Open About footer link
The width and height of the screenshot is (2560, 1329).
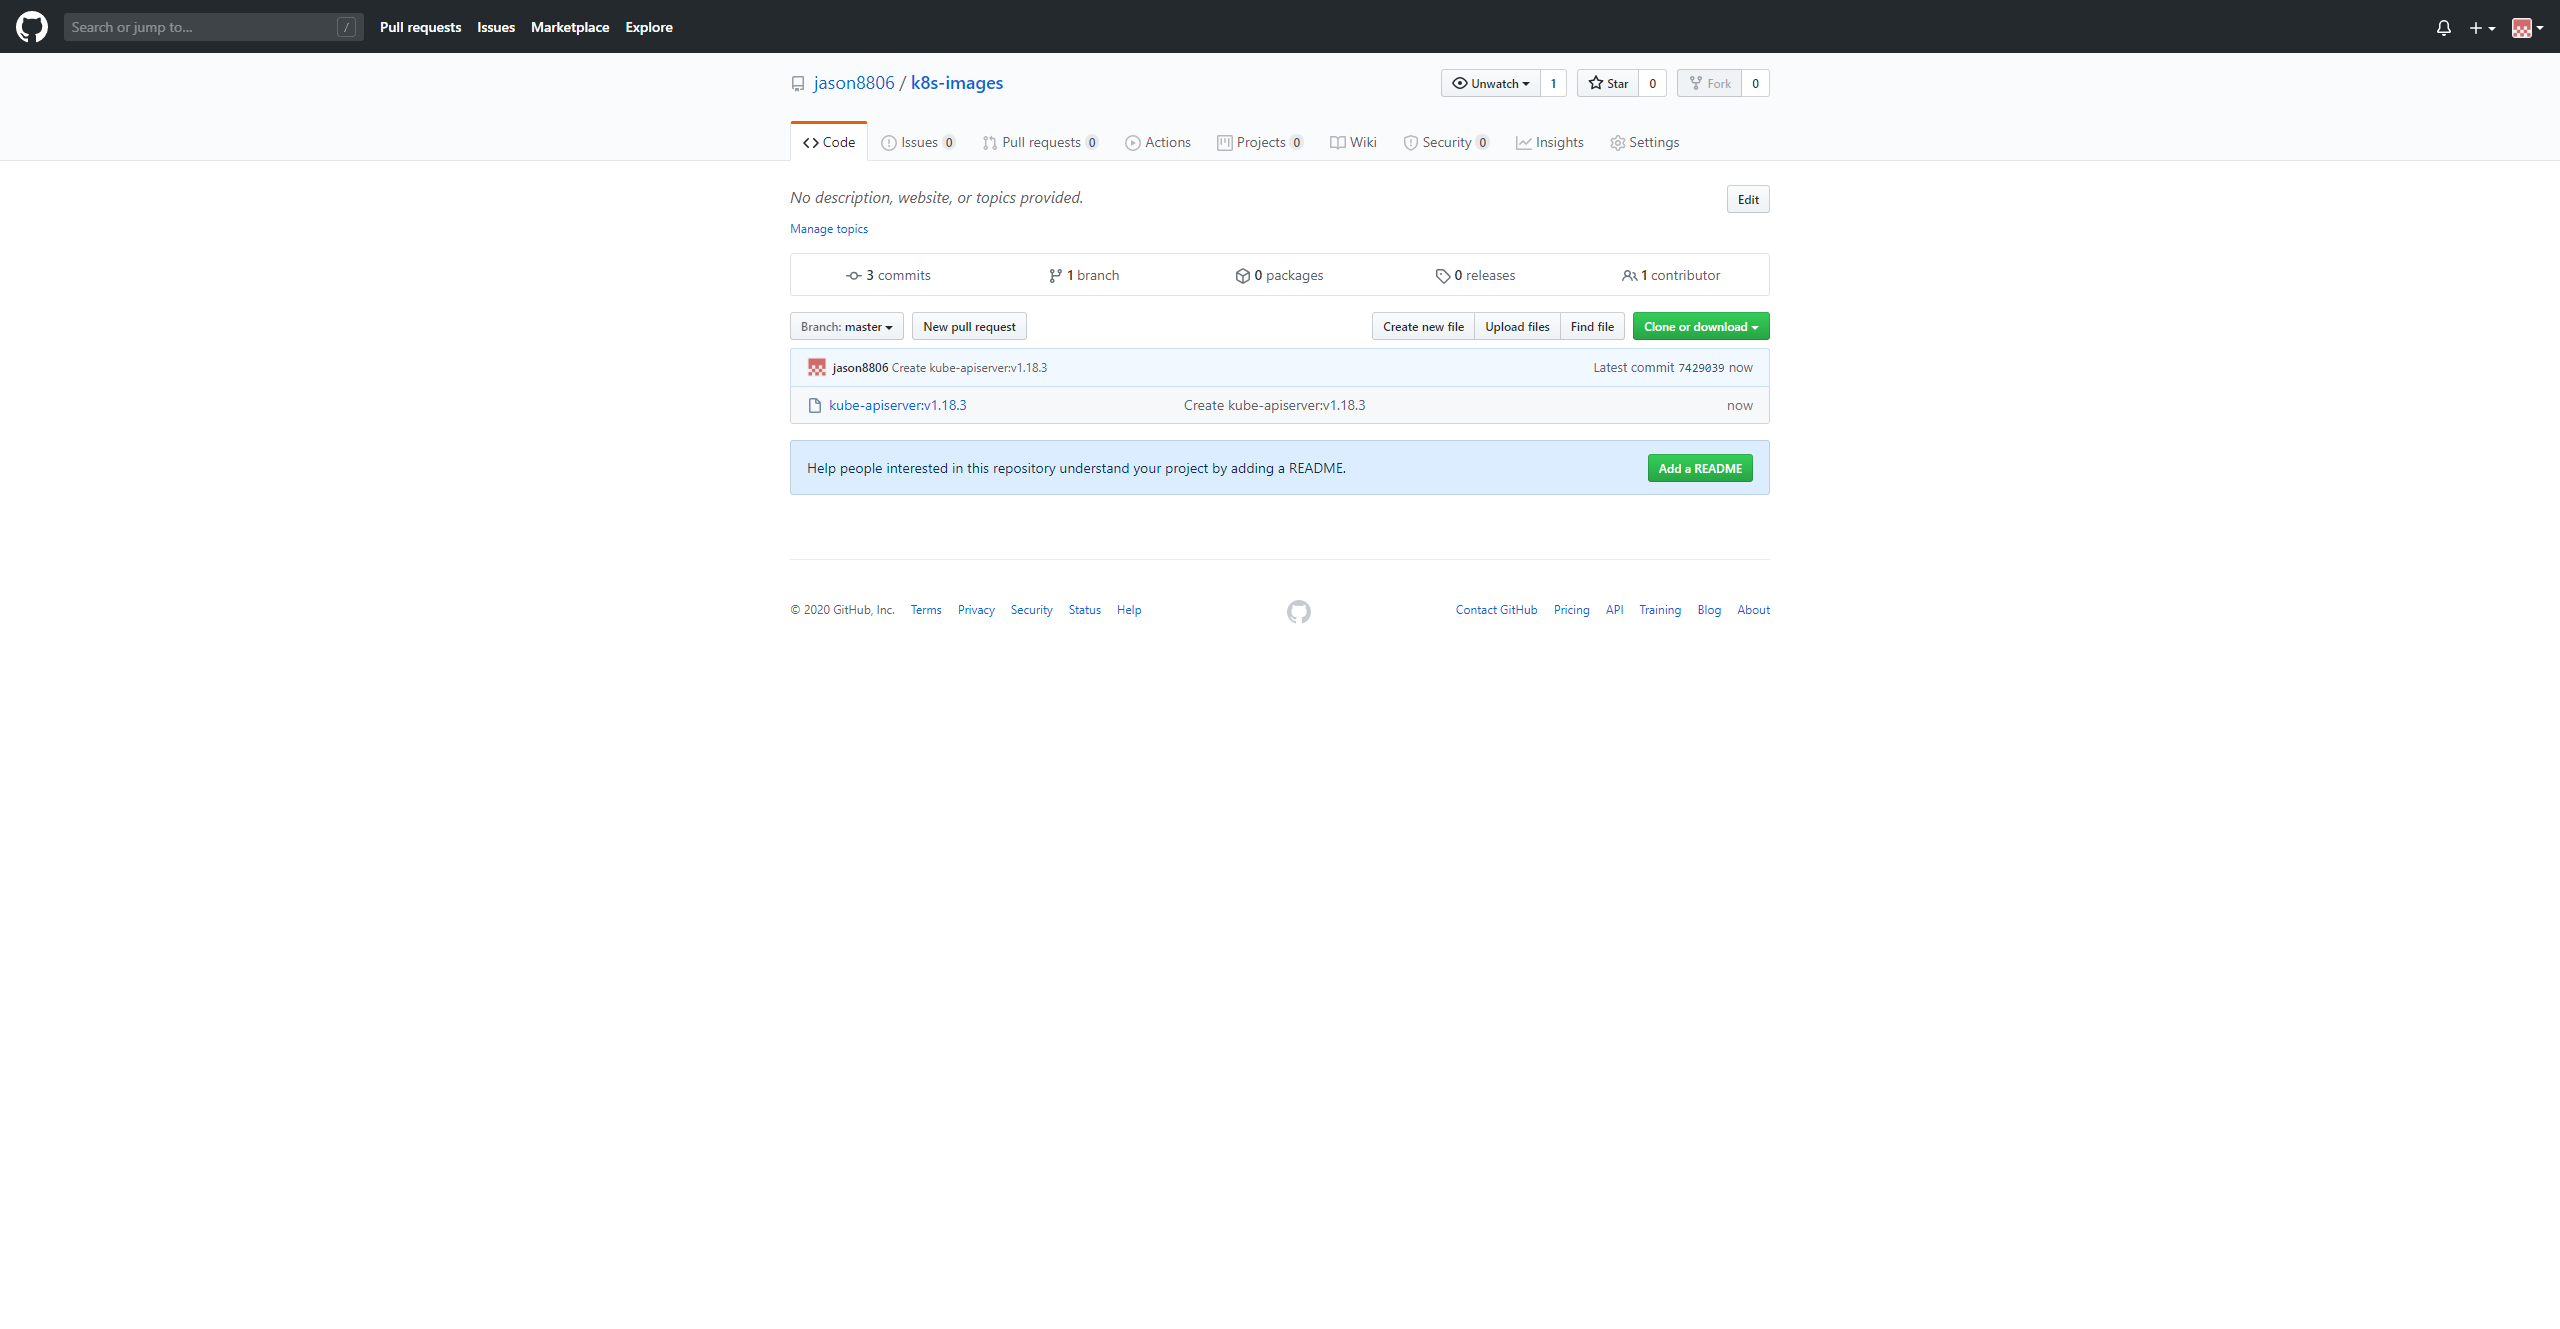[1753, 610]
